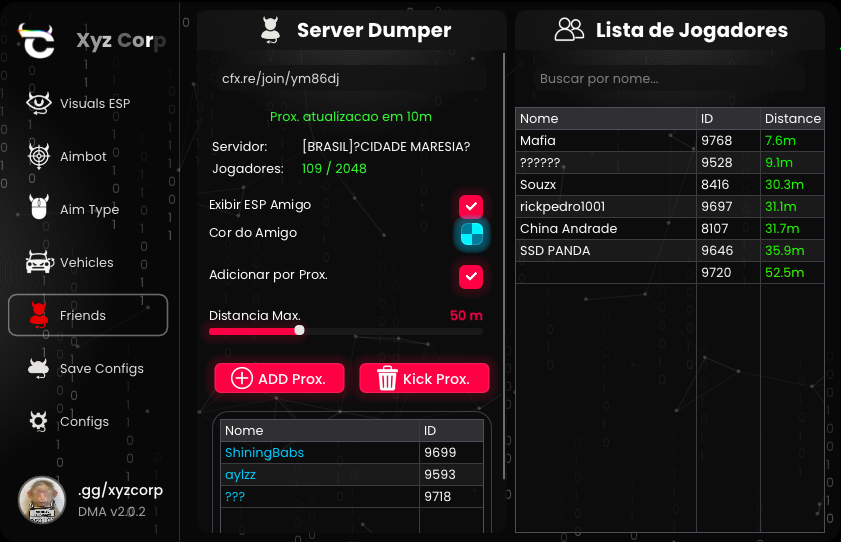Click the cfx.re server address field
The image size is (841, 542).
pyautogui.click(x=350, y=78)
